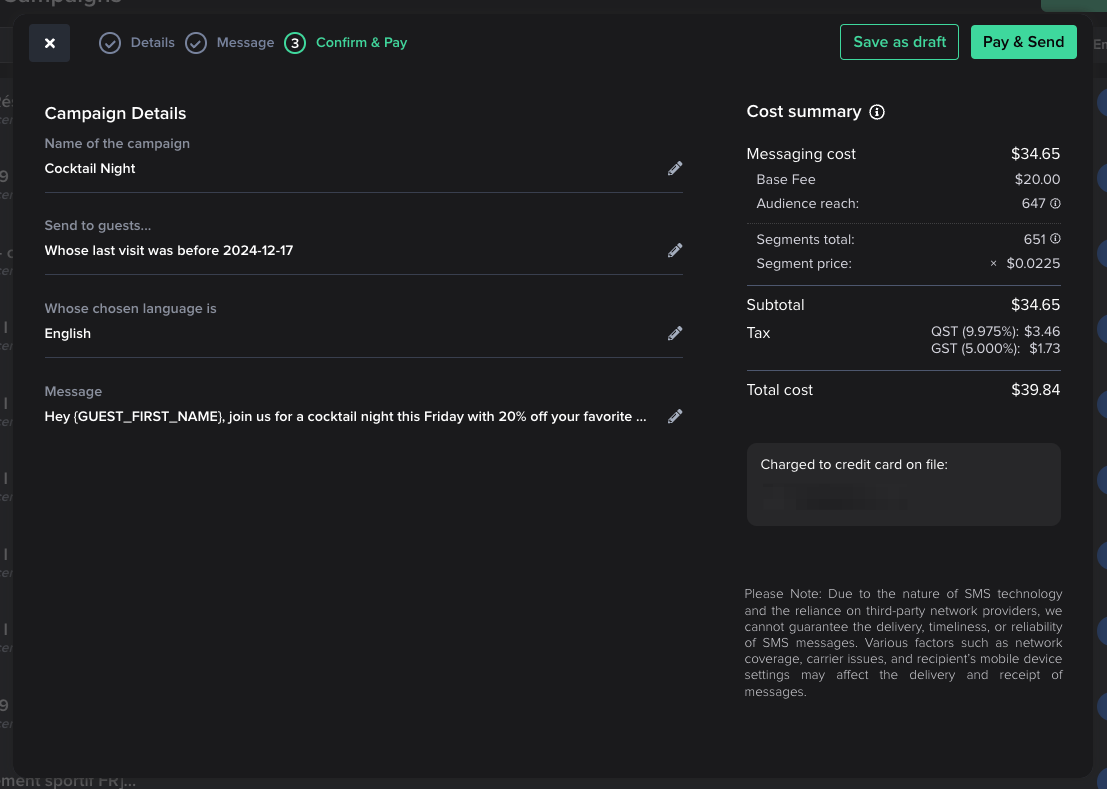Show info for Segments total
Screen dimensions: 1107x789
pyautogui.click(x=1055, y=240)
